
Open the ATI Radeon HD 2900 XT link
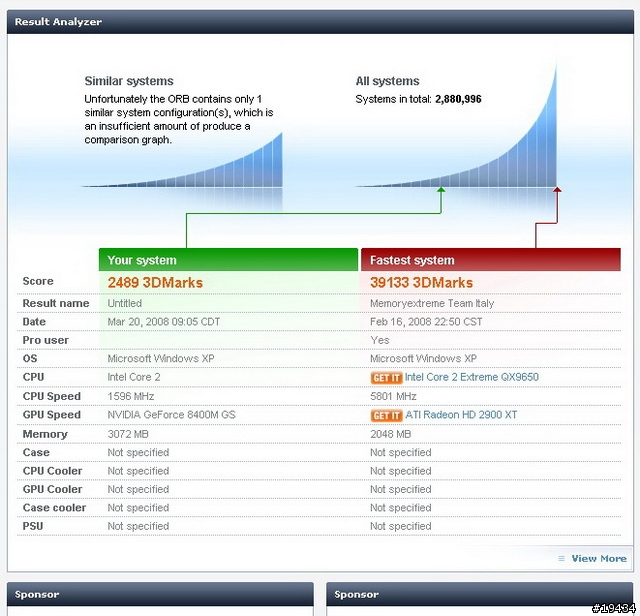pos(461,415)
